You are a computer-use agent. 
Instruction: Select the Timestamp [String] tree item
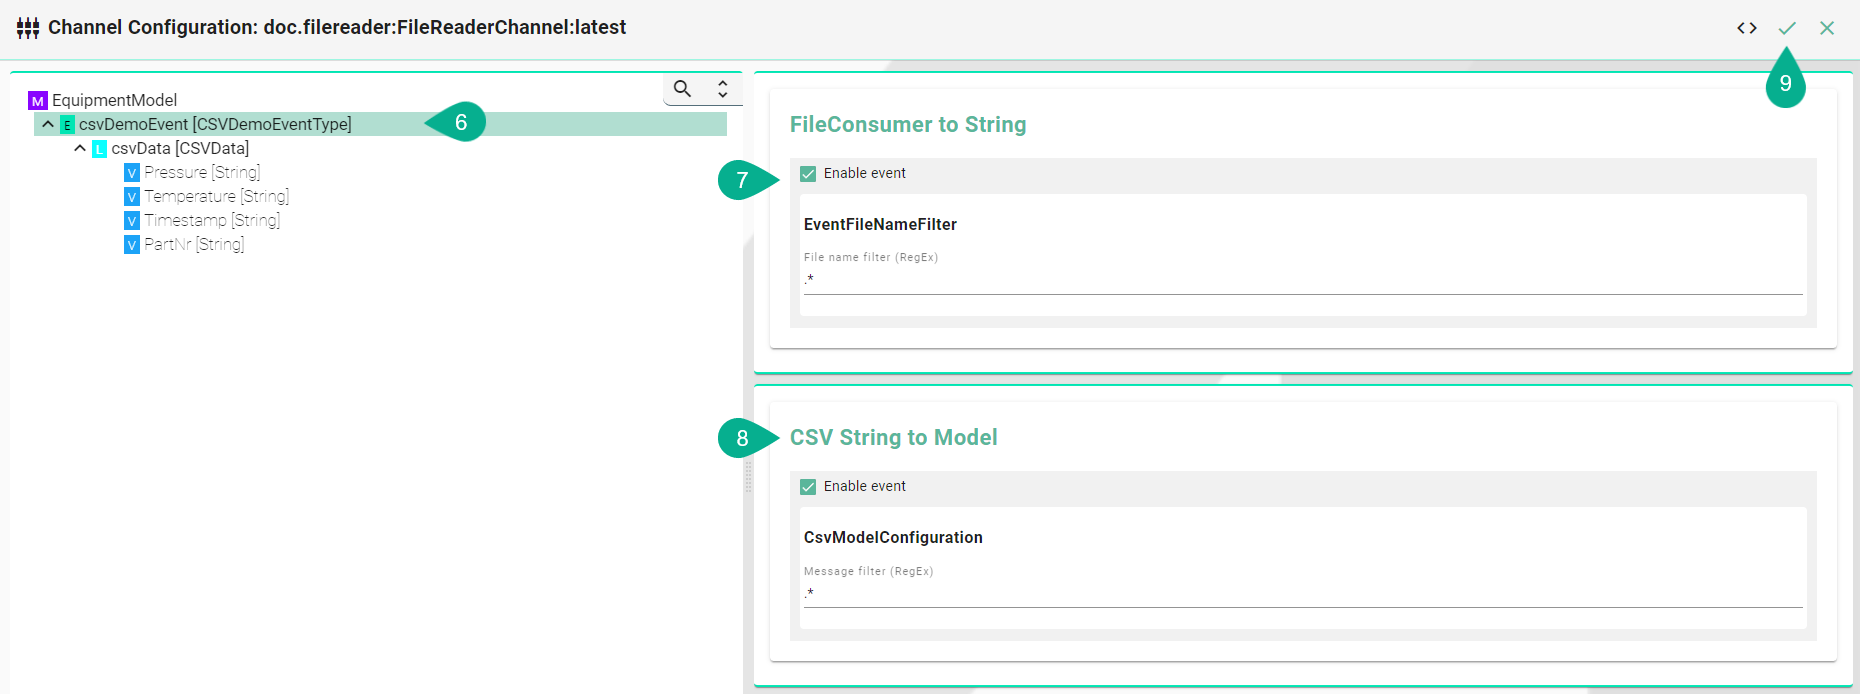click(x=212, y=220)
